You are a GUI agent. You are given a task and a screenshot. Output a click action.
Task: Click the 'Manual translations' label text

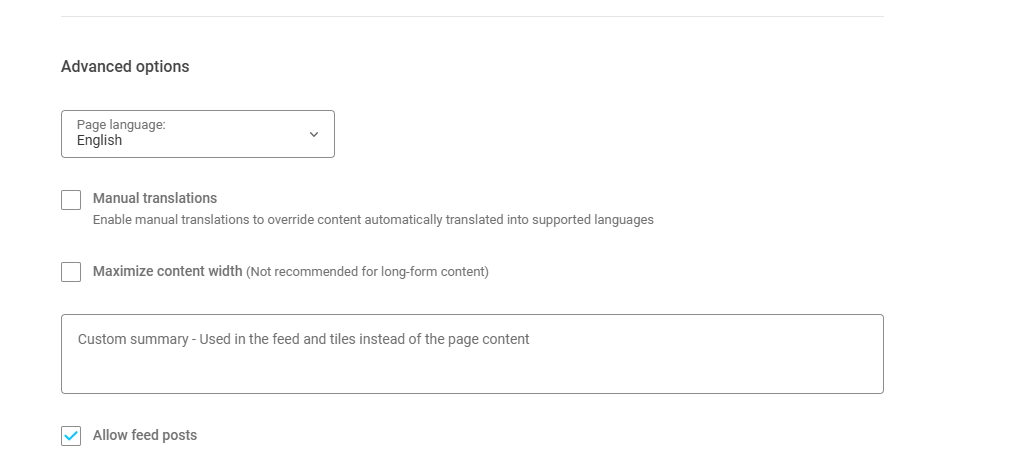[x=155, y=198]
